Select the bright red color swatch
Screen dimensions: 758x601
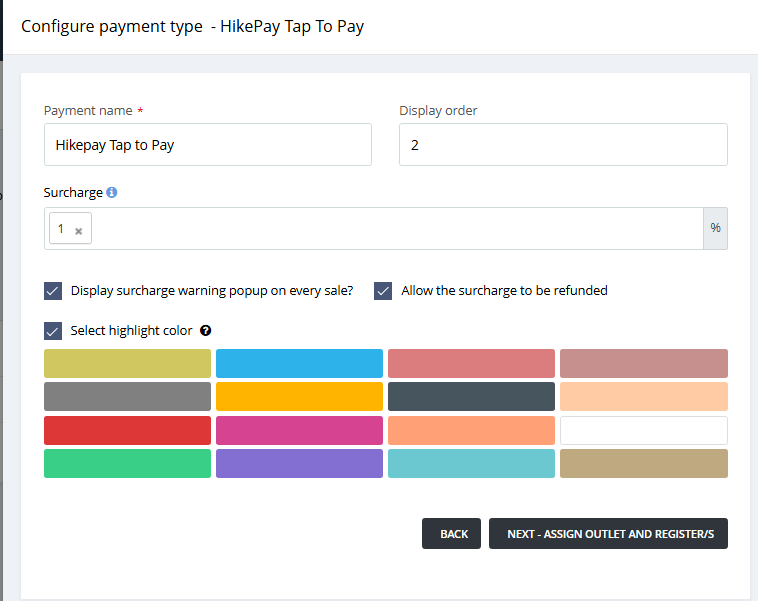tap(127, 430)
